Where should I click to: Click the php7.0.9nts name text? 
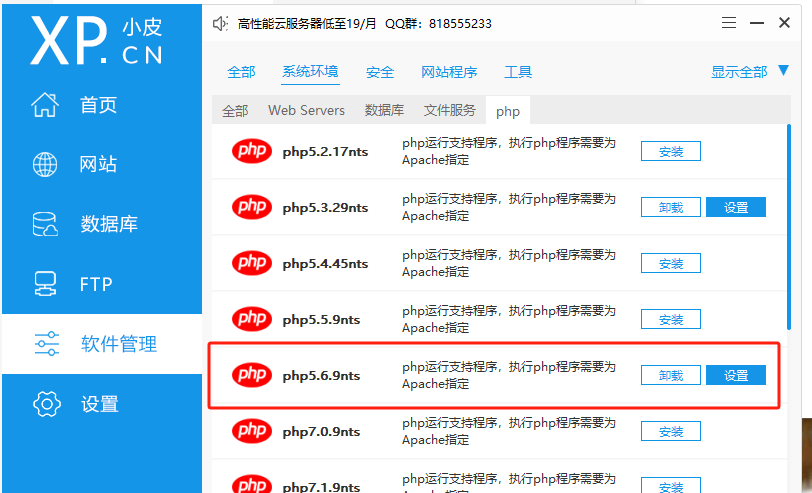(x=321, y=432)
